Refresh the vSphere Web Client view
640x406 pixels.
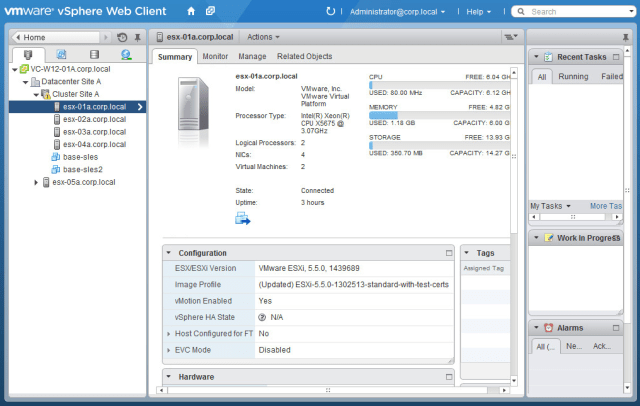pyautogui.click(x=332, y=11)
